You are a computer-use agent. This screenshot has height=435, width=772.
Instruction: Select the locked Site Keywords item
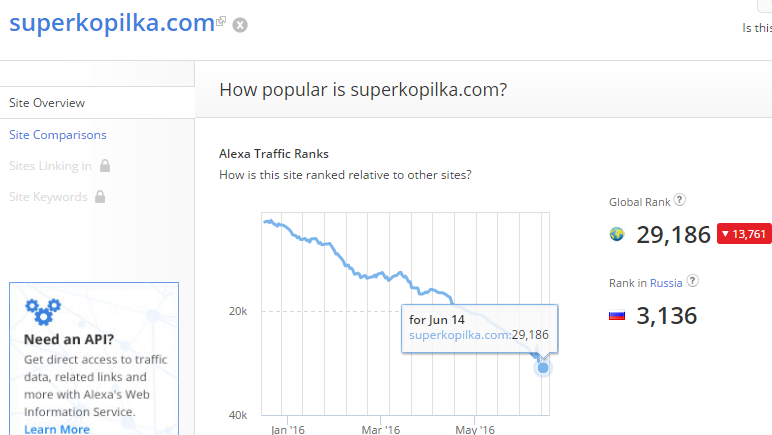[x=48, y=197]
